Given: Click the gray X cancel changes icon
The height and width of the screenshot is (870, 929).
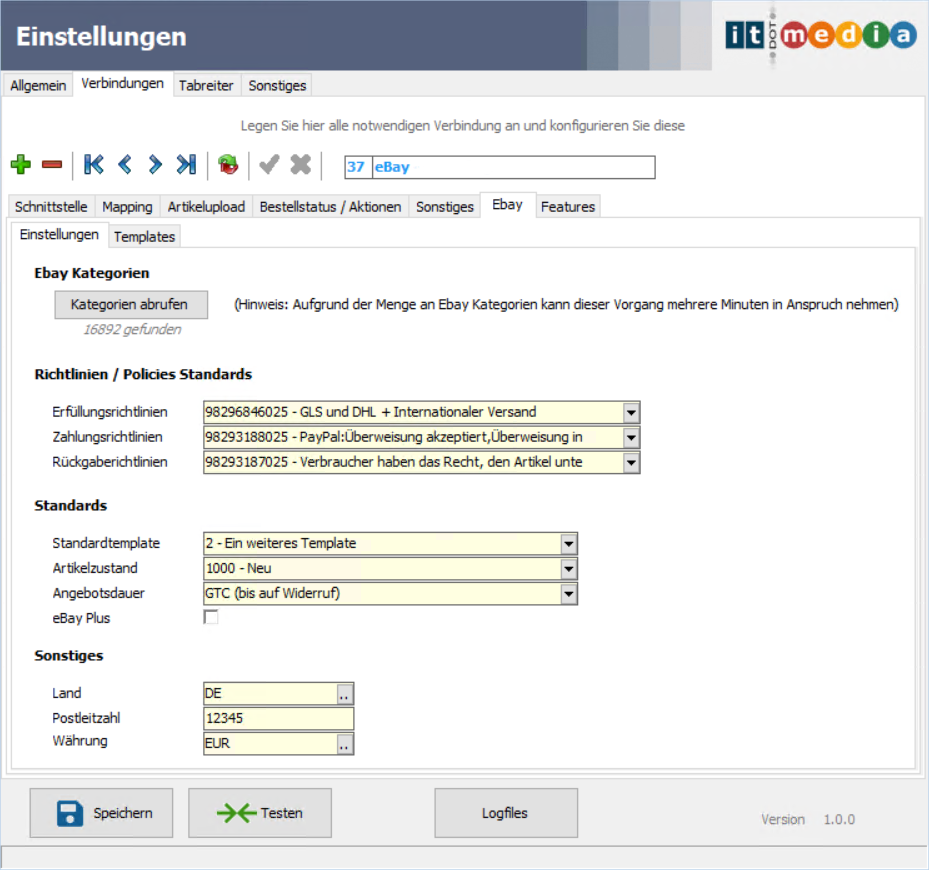Looking at the screenshot, I should click(x=300, y=165).
